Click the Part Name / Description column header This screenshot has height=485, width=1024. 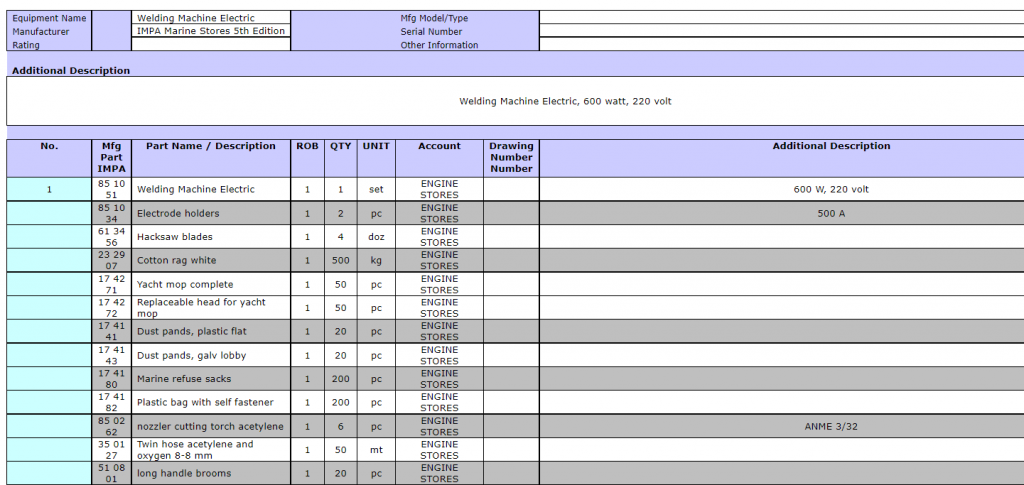[x=211, y=146]
